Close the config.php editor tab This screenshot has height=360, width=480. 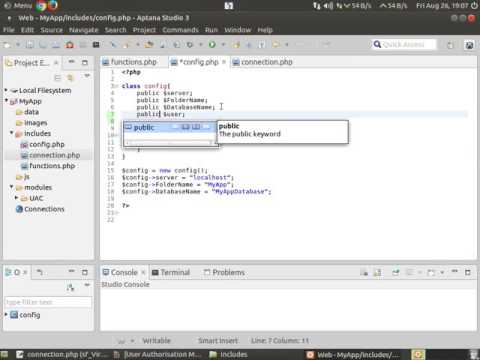click(224, 62)
